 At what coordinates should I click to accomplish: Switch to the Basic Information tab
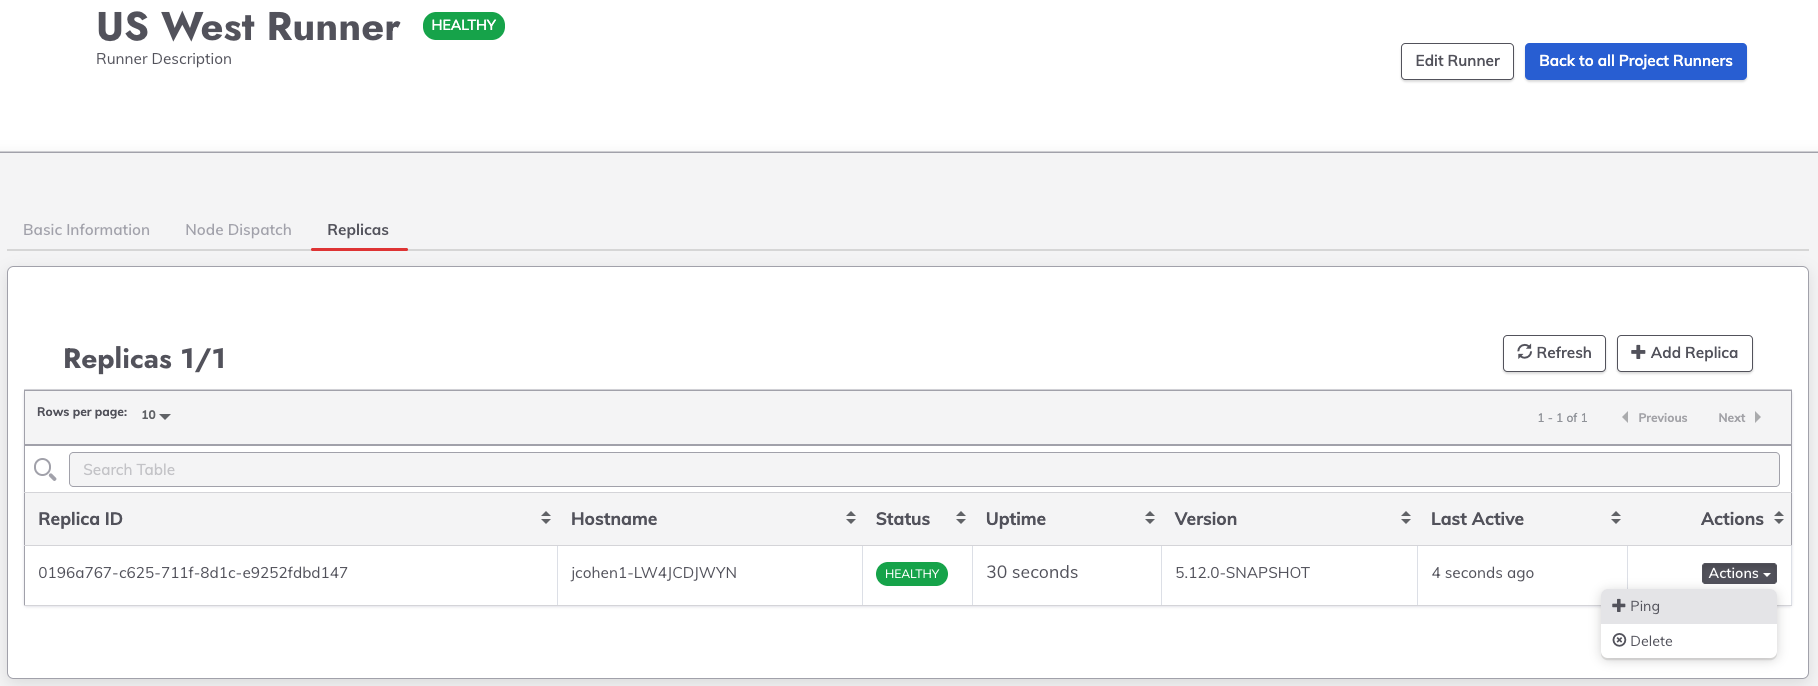(87, 230)
